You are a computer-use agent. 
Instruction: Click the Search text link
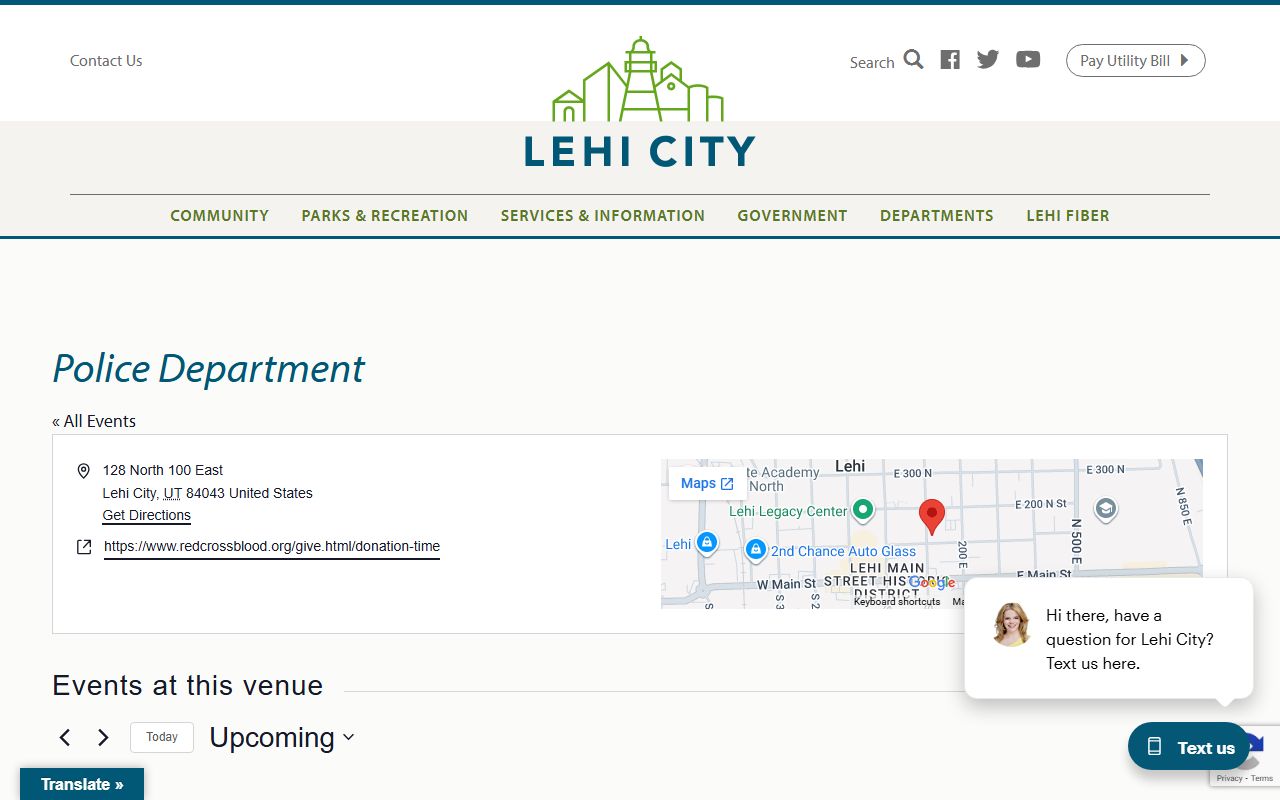pos(872,62)
